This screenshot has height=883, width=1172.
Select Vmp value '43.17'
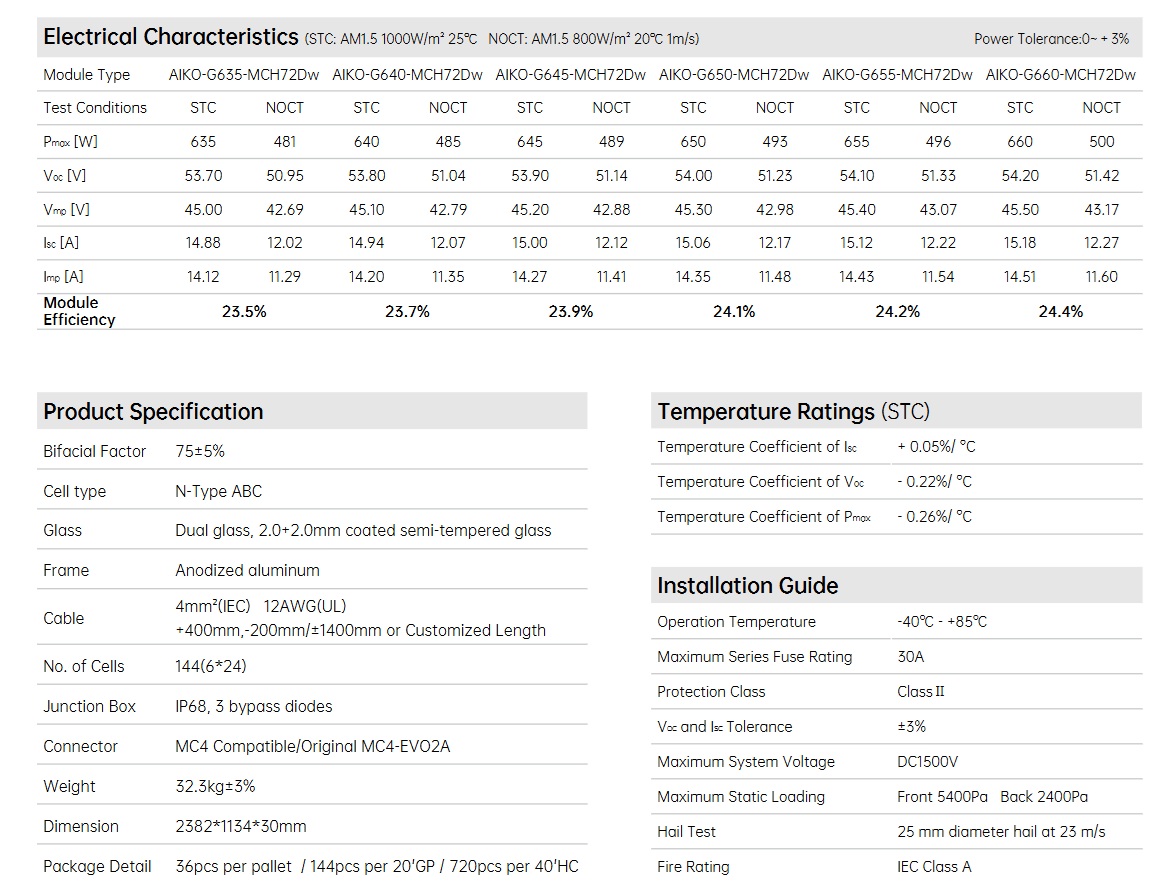[x=1102, y=209]
